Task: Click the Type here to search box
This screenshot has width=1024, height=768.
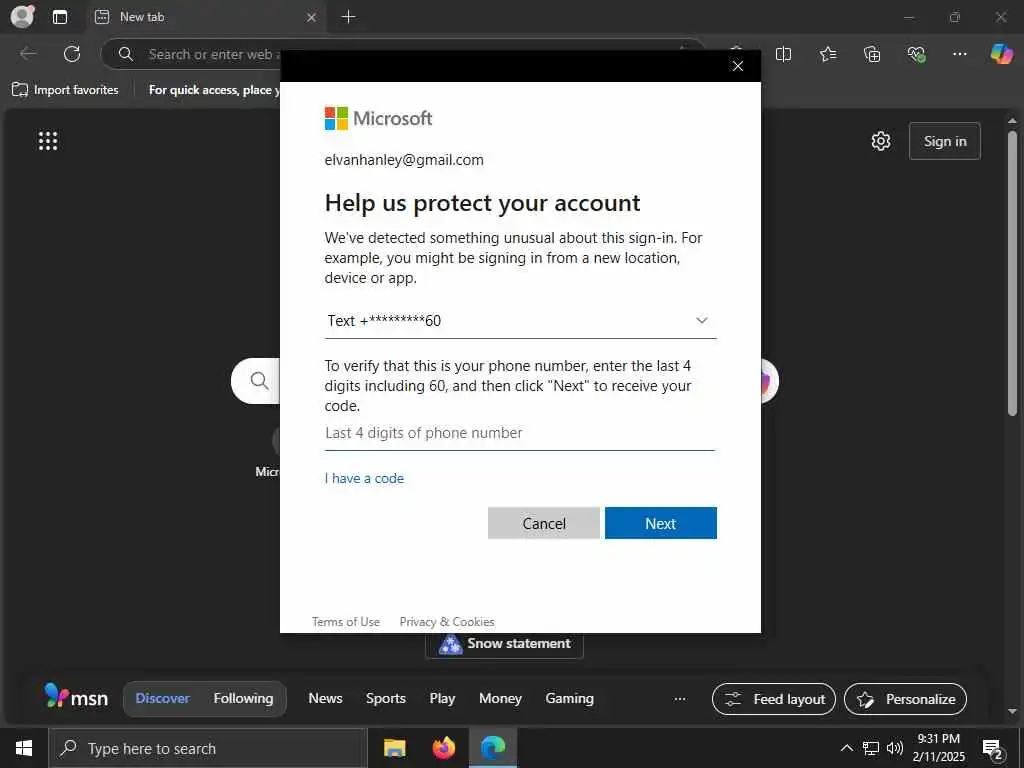Action: pos(208,748)
